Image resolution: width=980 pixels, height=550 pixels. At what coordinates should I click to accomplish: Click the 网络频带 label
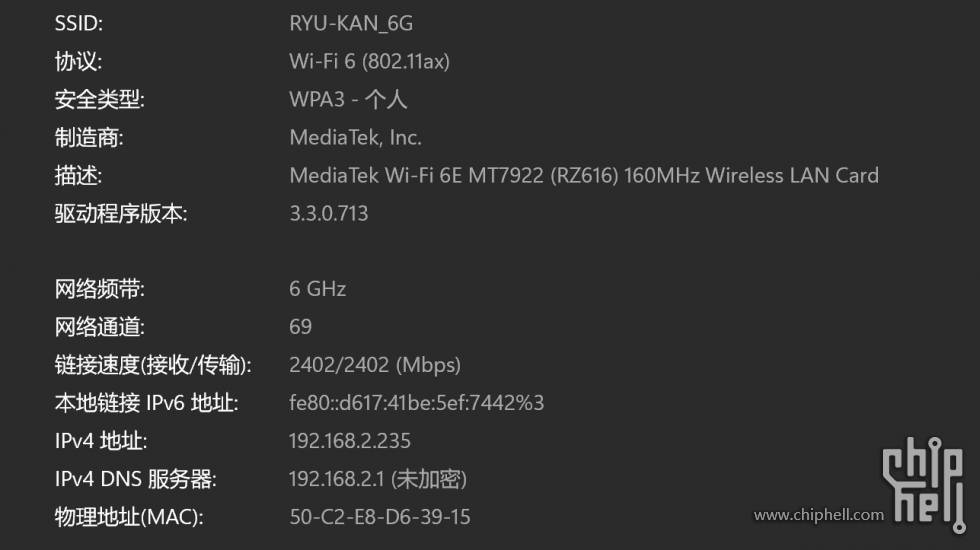tap(99, 289)
